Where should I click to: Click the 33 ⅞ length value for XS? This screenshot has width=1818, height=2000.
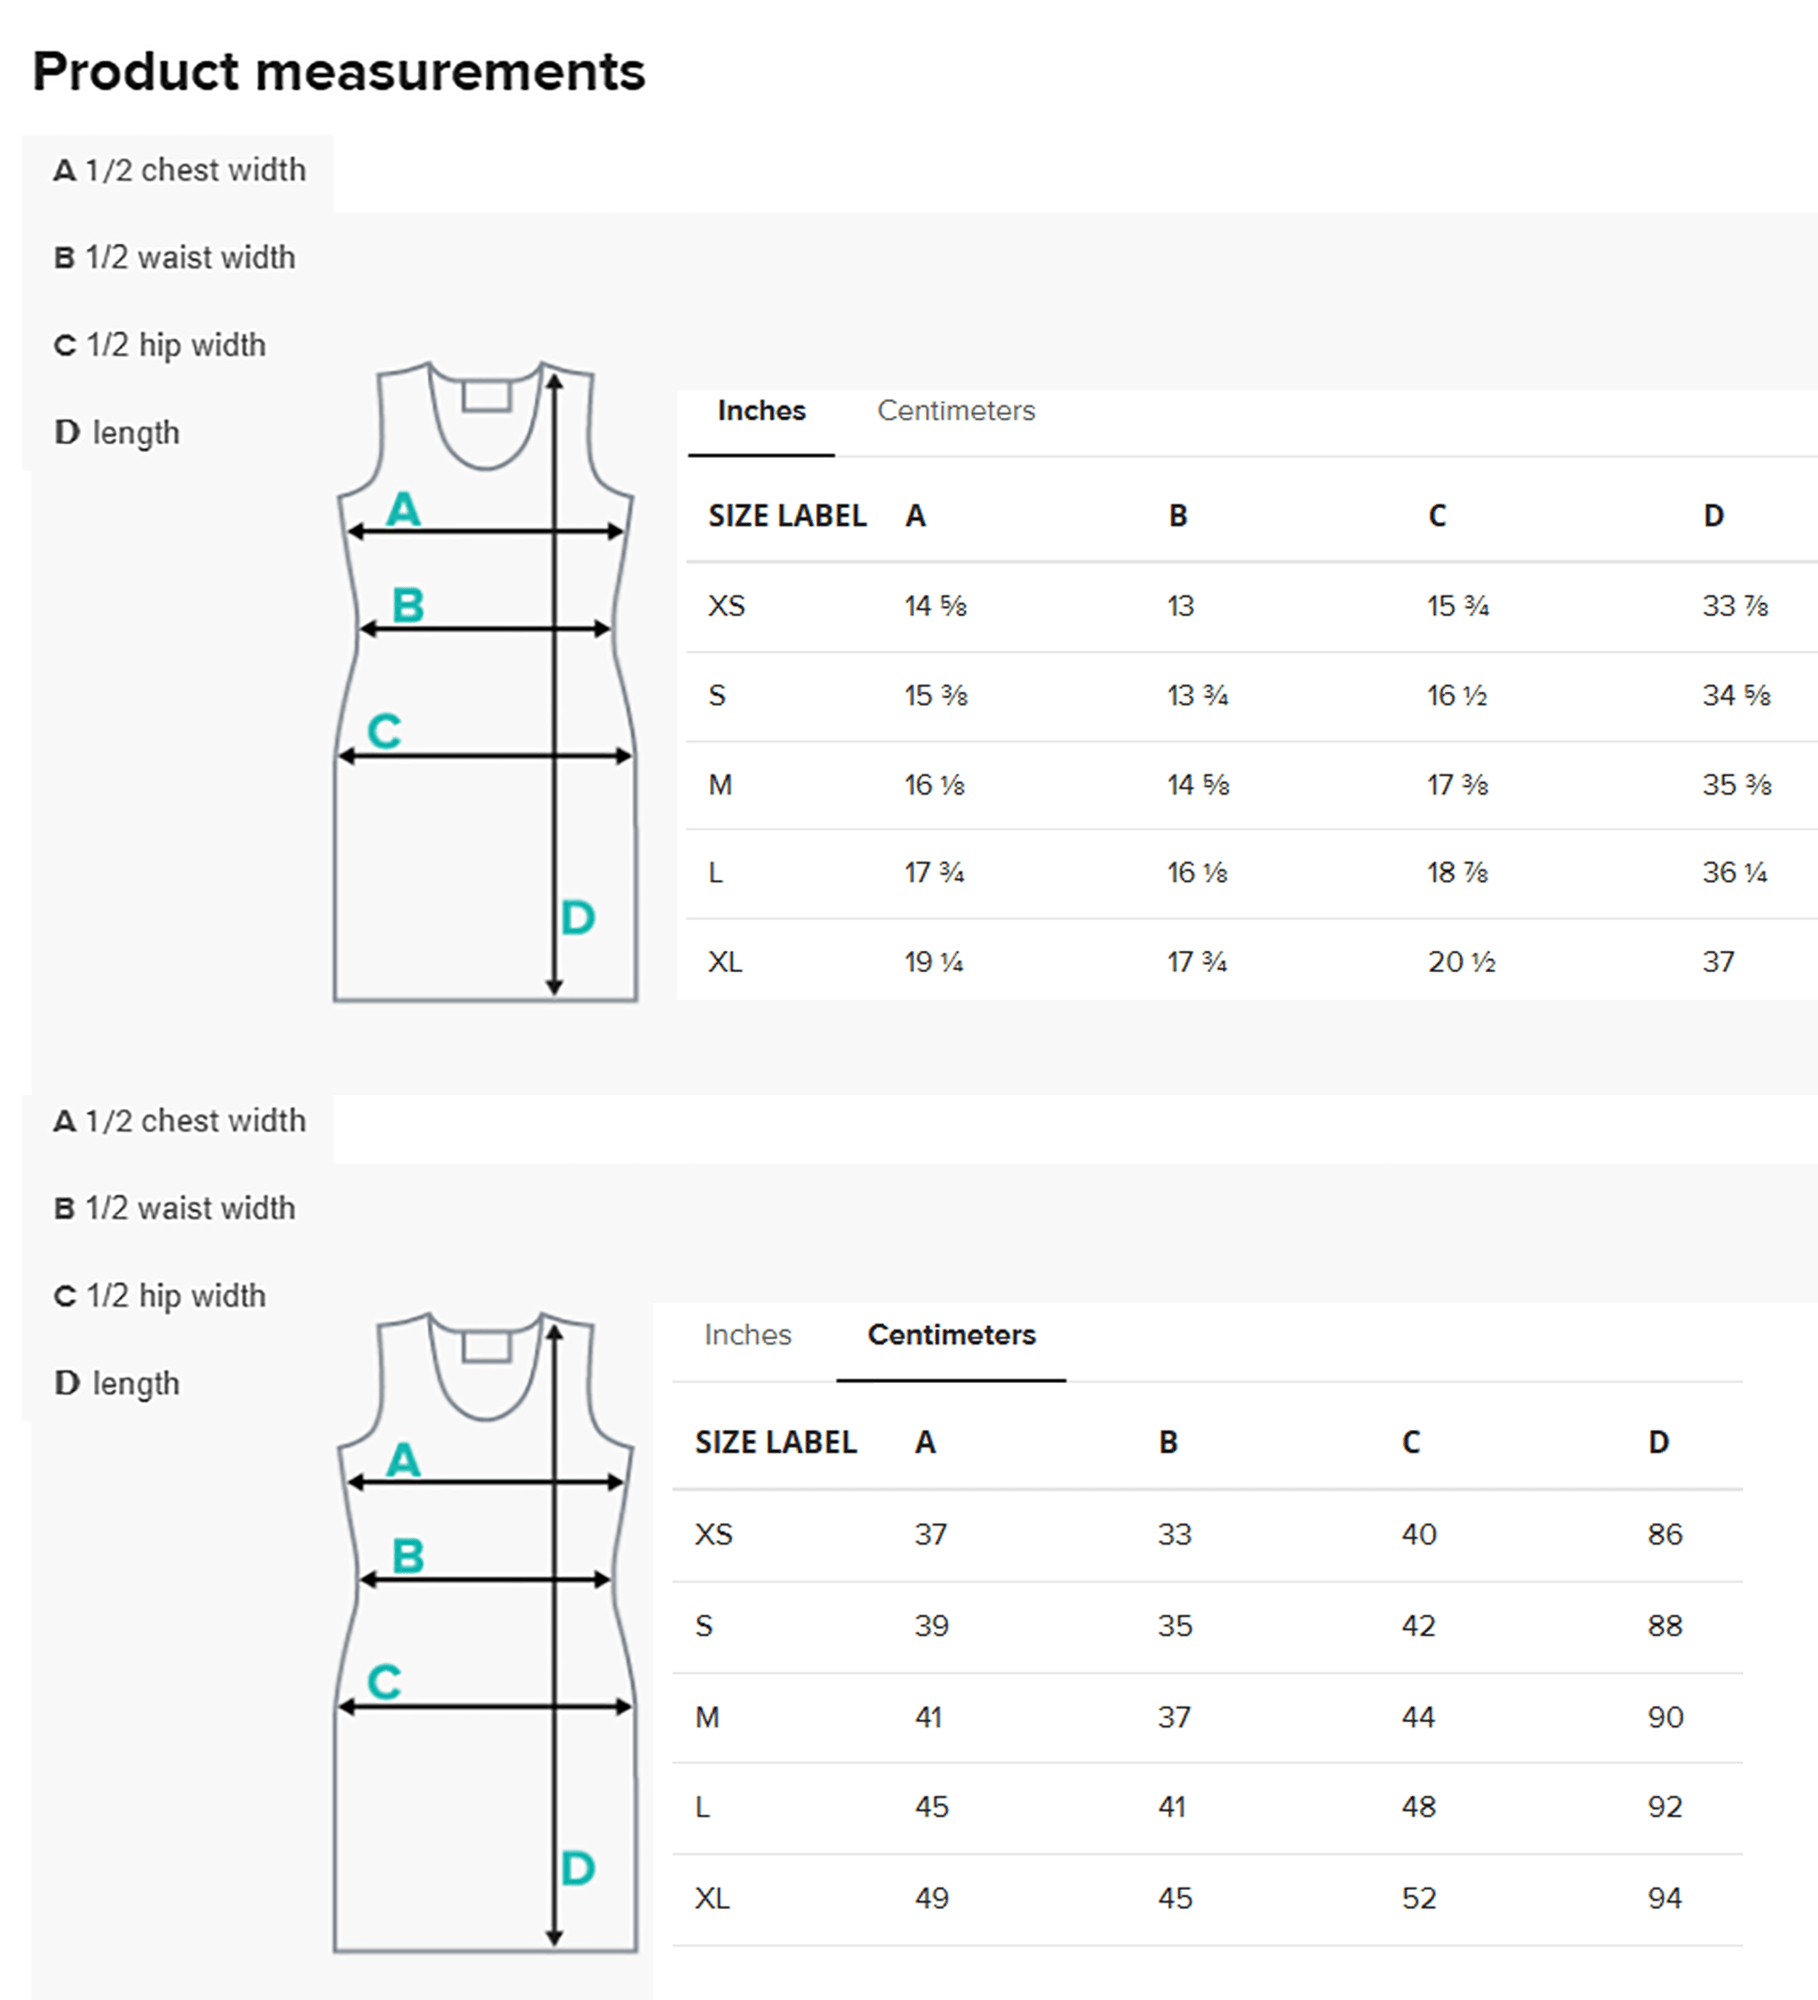[1735, 606]
